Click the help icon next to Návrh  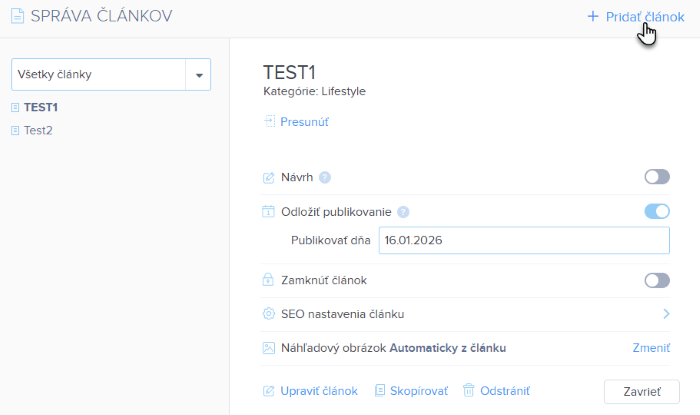(x=325, y=178)
